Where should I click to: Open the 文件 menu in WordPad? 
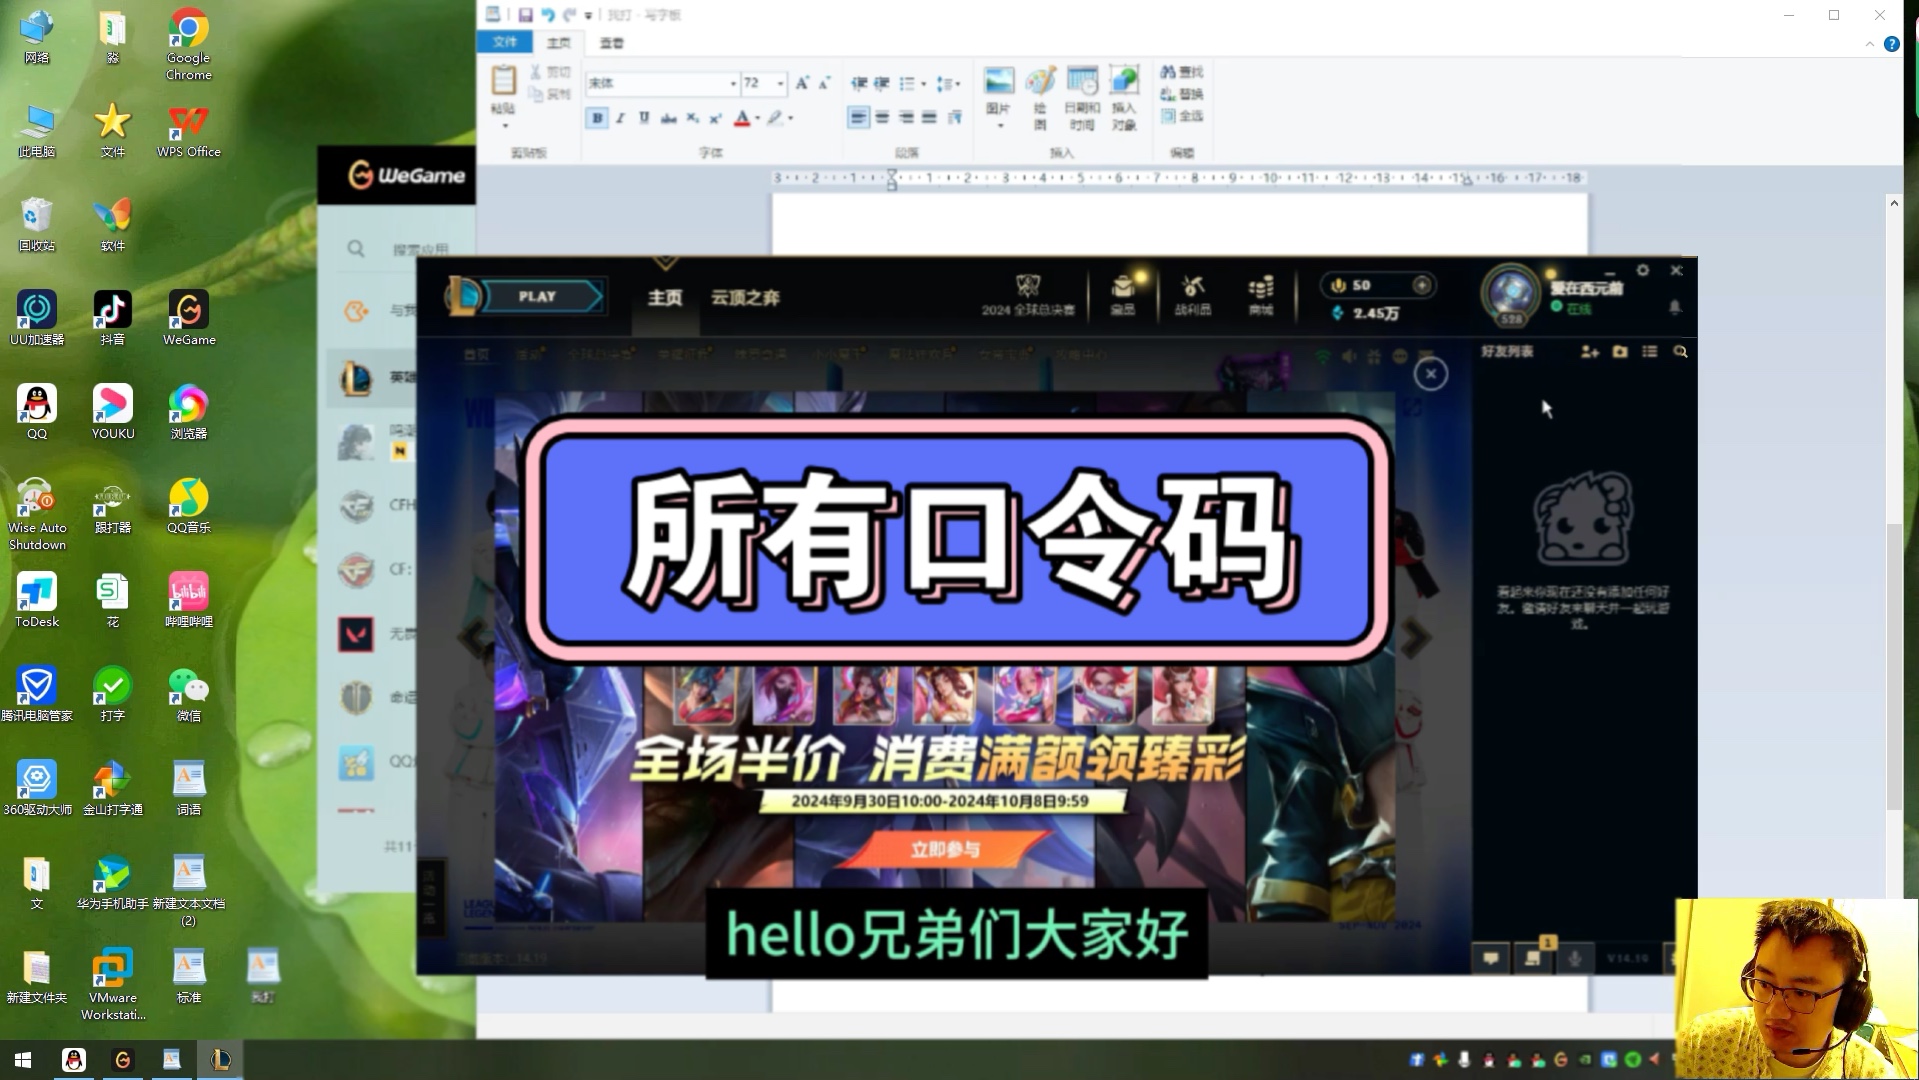tap(505, 42)
